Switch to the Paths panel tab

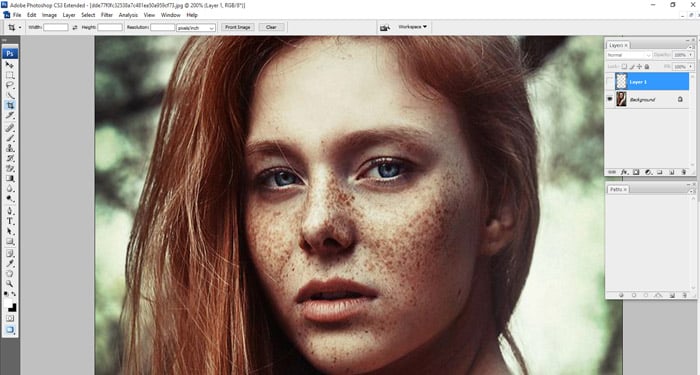coord(618,189)
